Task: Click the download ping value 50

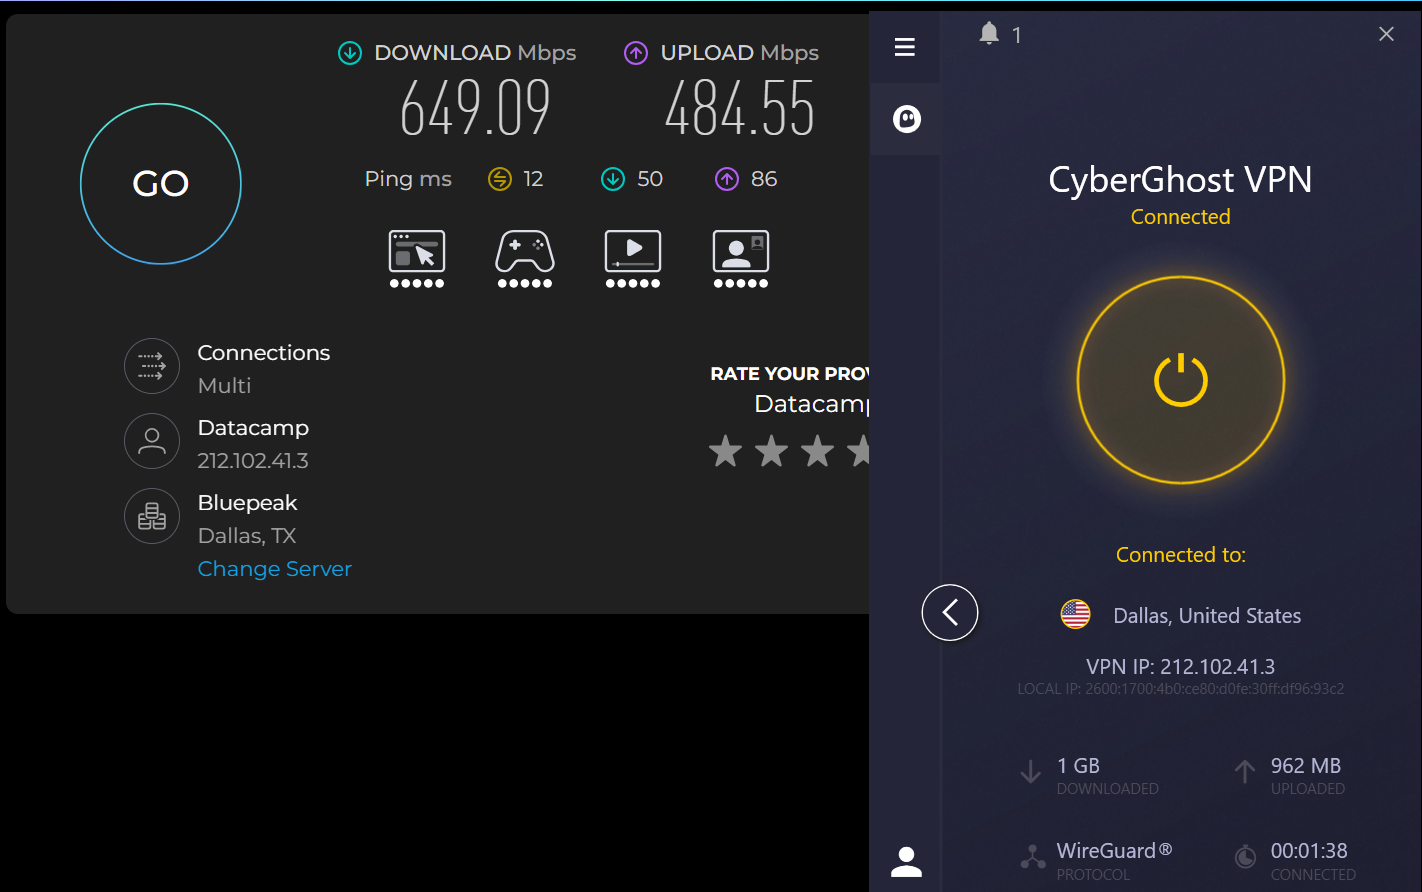Action: [x=650, y=179]
